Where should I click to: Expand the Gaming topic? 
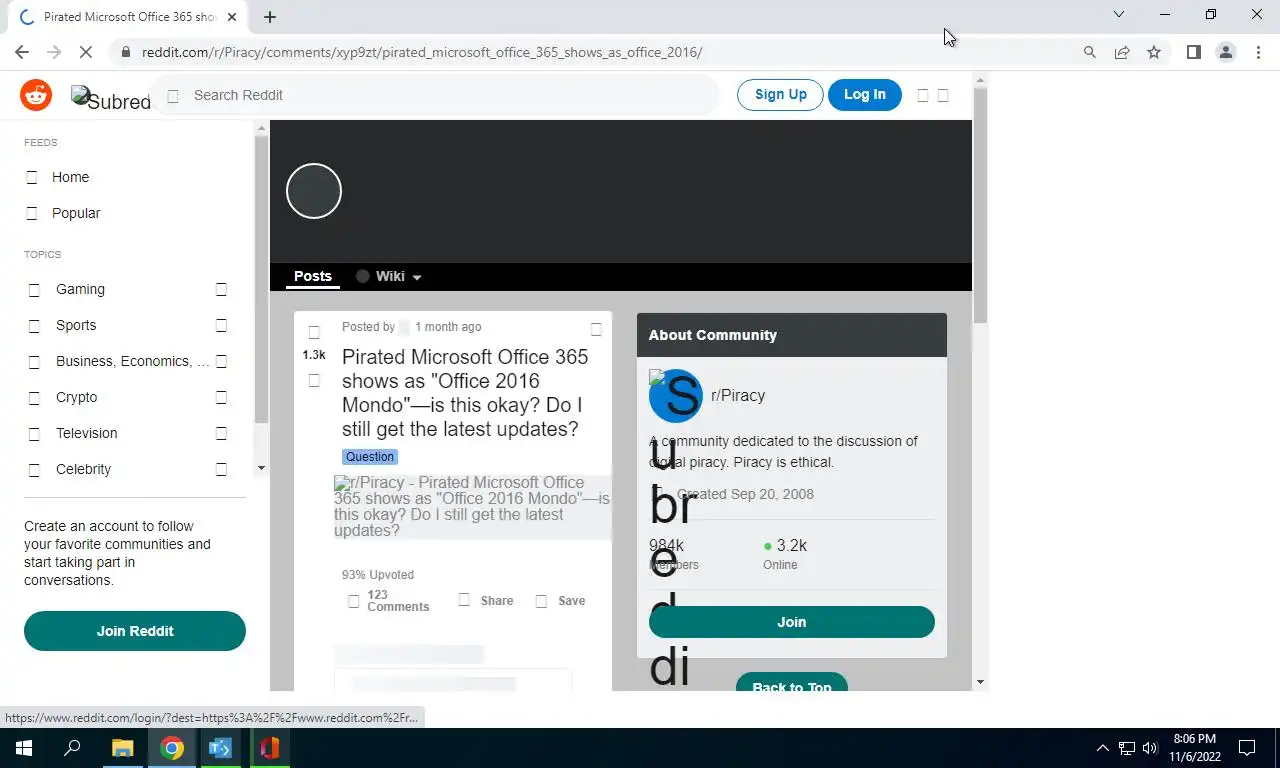221,289
